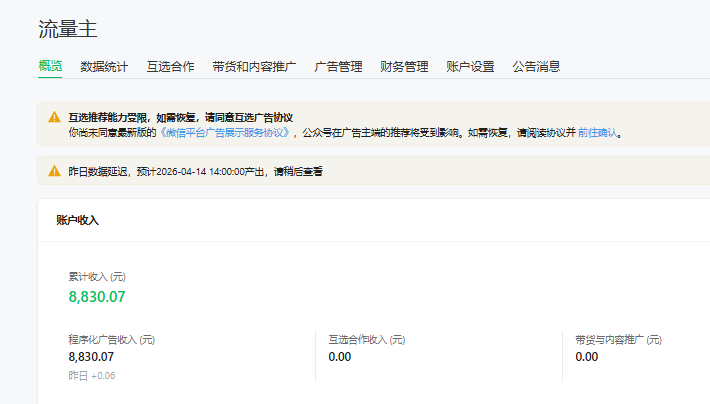The width and height of the screenshot is (710, 404).
Task: Click the 账户收入 section heading
Action: point(77,220)
